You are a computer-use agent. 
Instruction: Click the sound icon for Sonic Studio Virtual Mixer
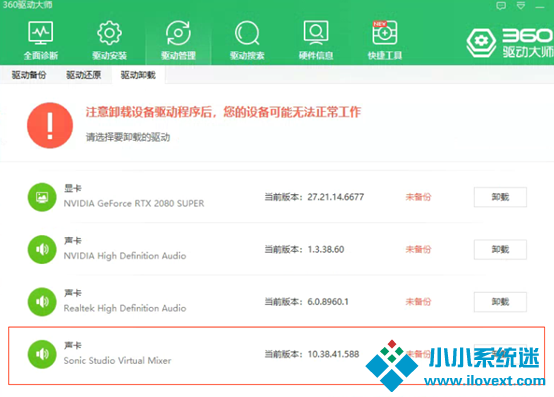(42, 354)
